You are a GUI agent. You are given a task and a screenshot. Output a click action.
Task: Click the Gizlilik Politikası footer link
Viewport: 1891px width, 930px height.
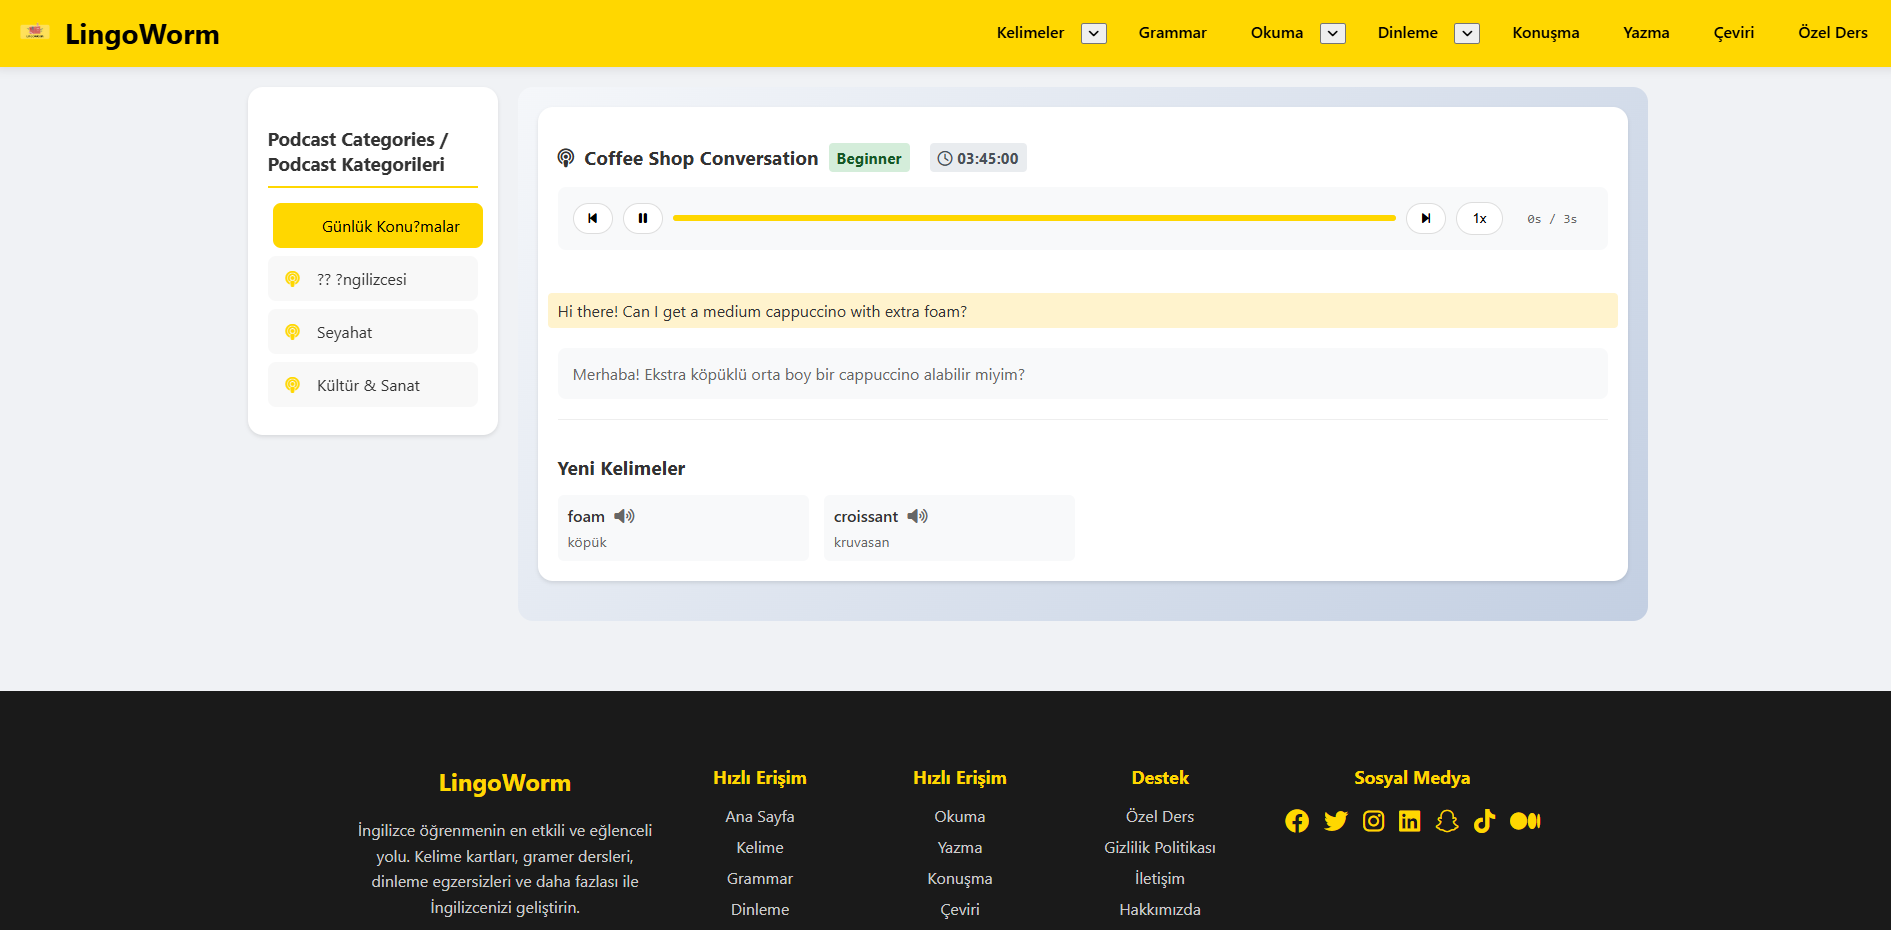coord(1159,847)
